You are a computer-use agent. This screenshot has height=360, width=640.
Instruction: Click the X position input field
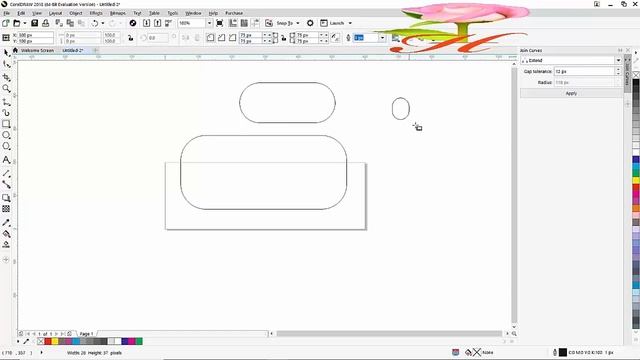point(36,36)
